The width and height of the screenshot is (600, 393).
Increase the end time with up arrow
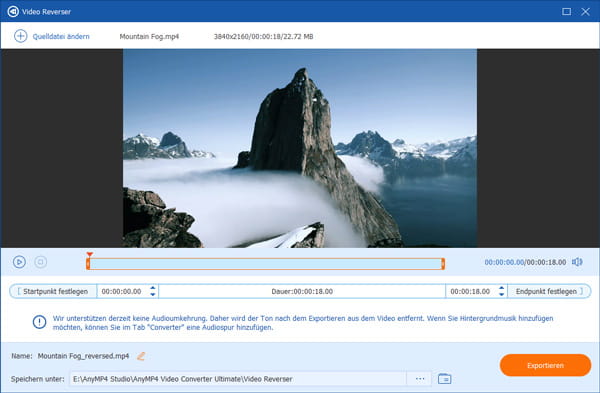click(x=501, y=288)
